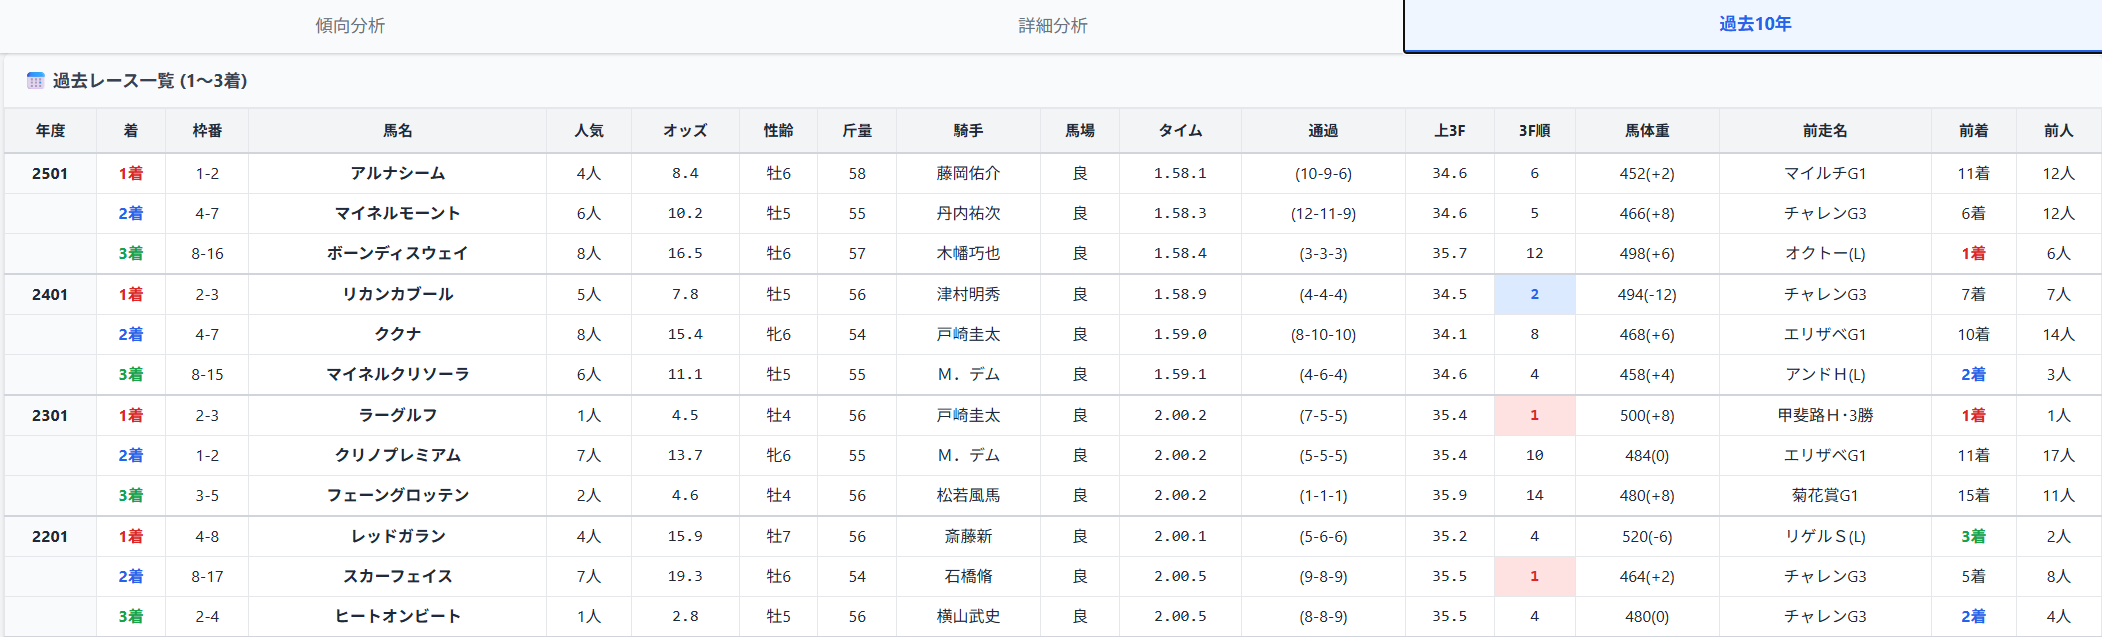Viewport: 2102px width, 637px height.
Task: Click horse name リカンカブール
Action: pyautogui.click(x=397, y=295)
